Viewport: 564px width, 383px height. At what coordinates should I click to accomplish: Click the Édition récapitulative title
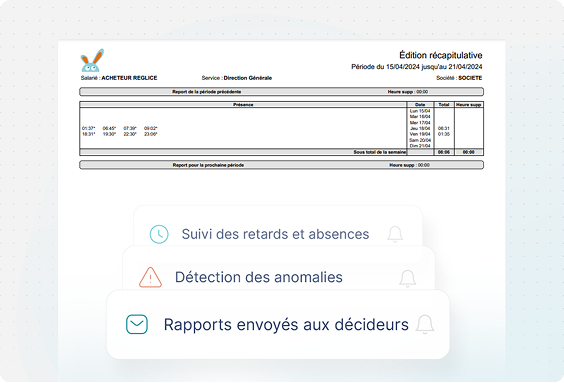(441, 55)
